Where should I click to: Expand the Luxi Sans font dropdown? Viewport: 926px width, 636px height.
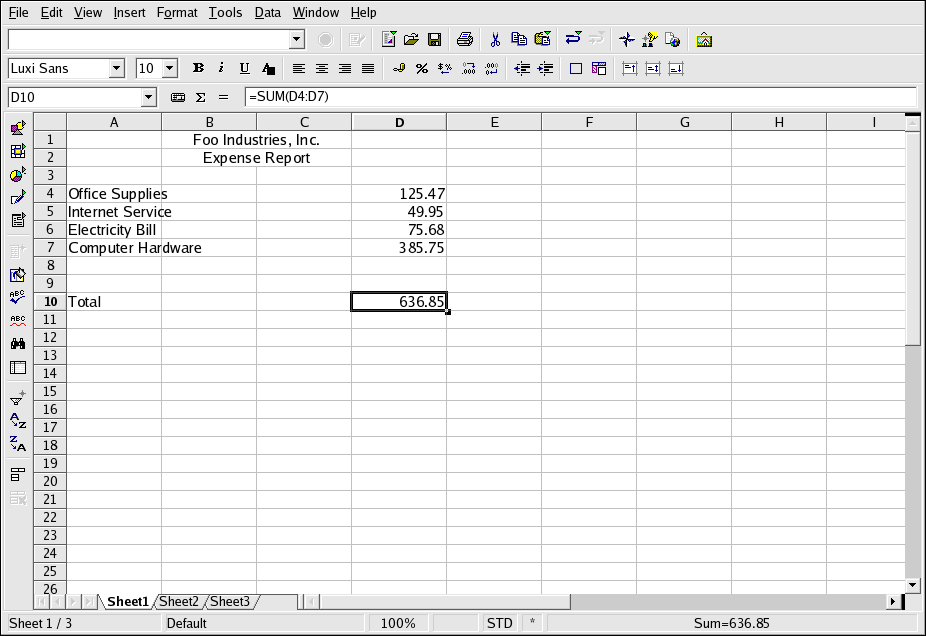(x=116, y=69)
